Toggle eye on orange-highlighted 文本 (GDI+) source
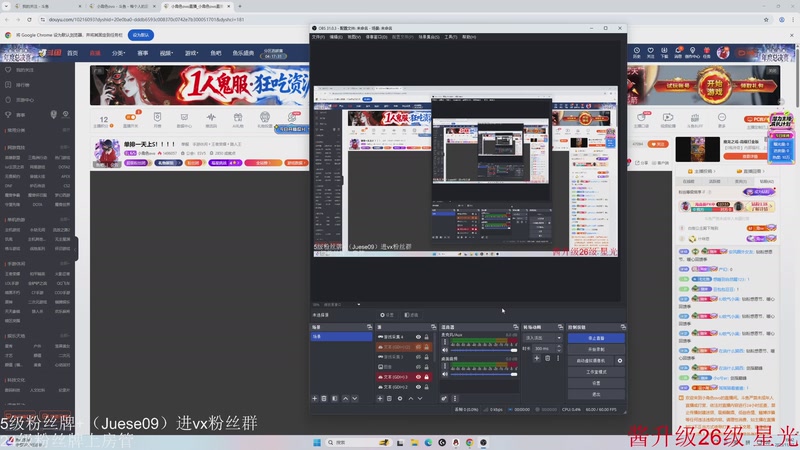This screenshot has width=800, height=450. (x=418, y=347)
